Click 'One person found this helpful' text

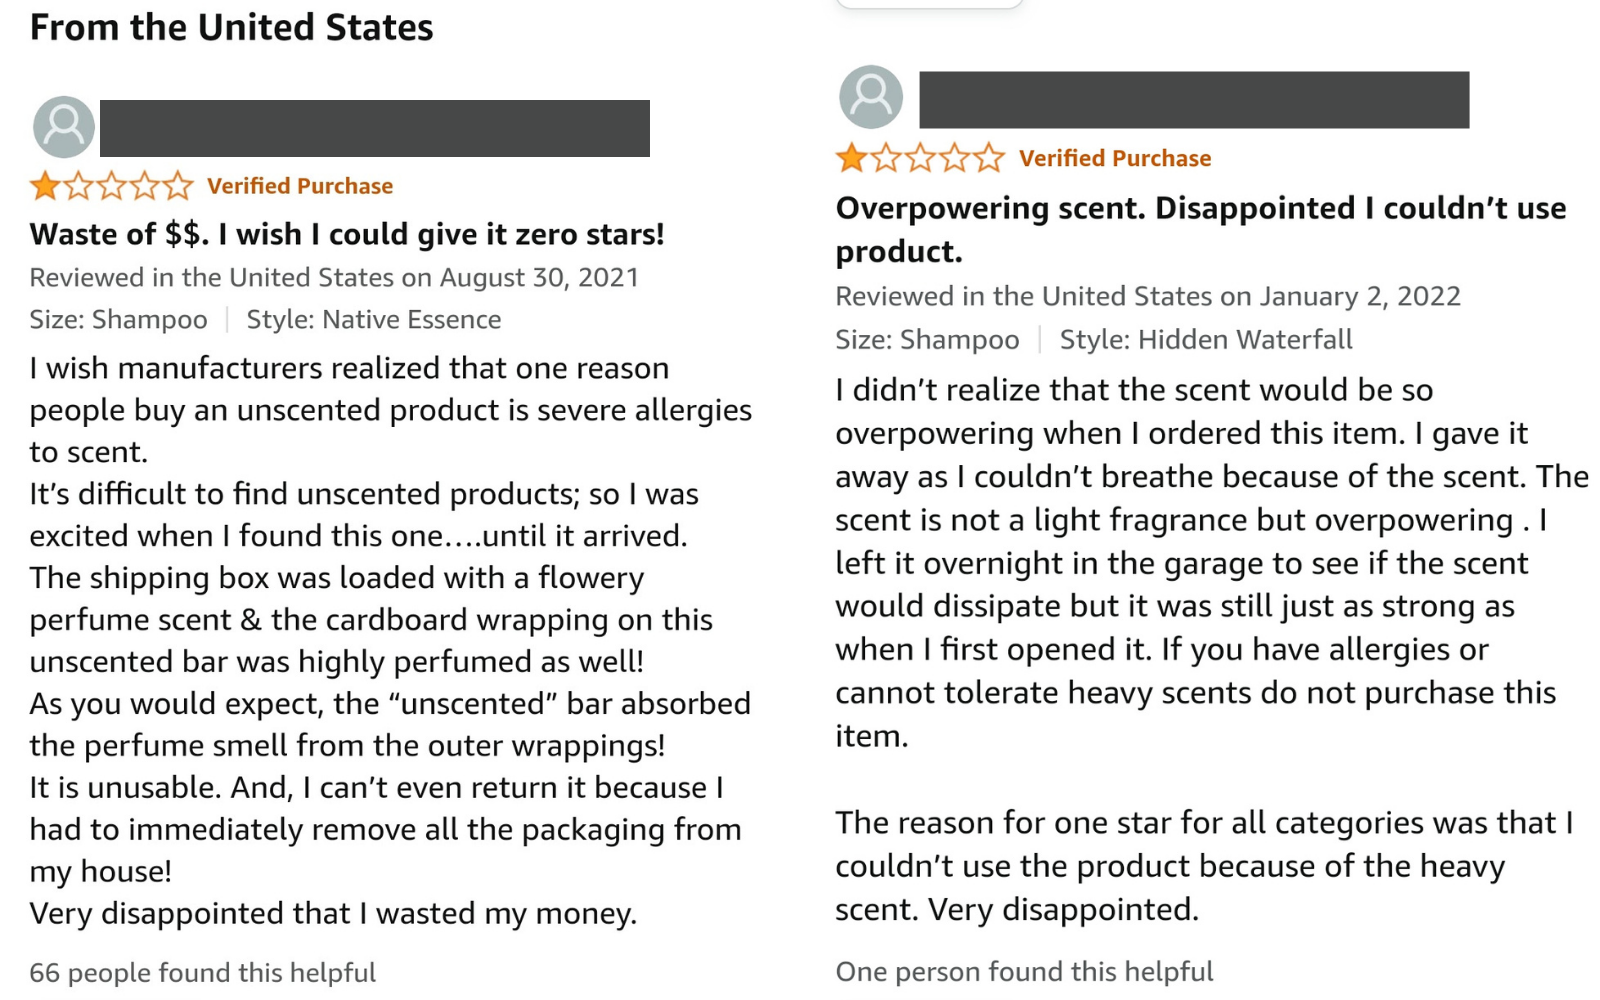(x=1024, y=971)
